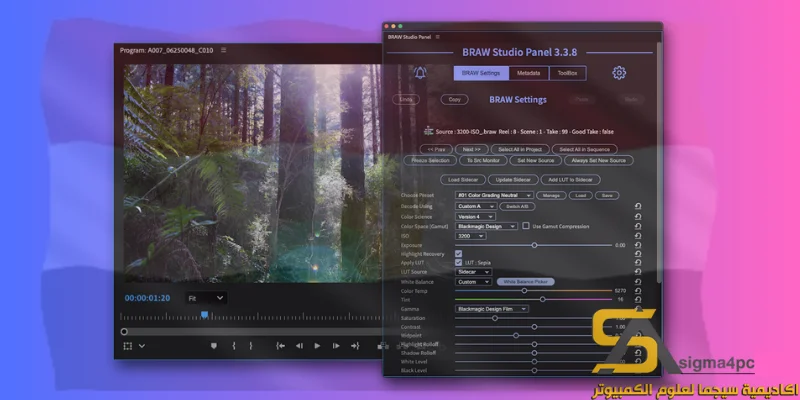Mark Out point in Program monitor
Image resolution: width=800 pixels, height=400 pixels.
pos(251,346)
